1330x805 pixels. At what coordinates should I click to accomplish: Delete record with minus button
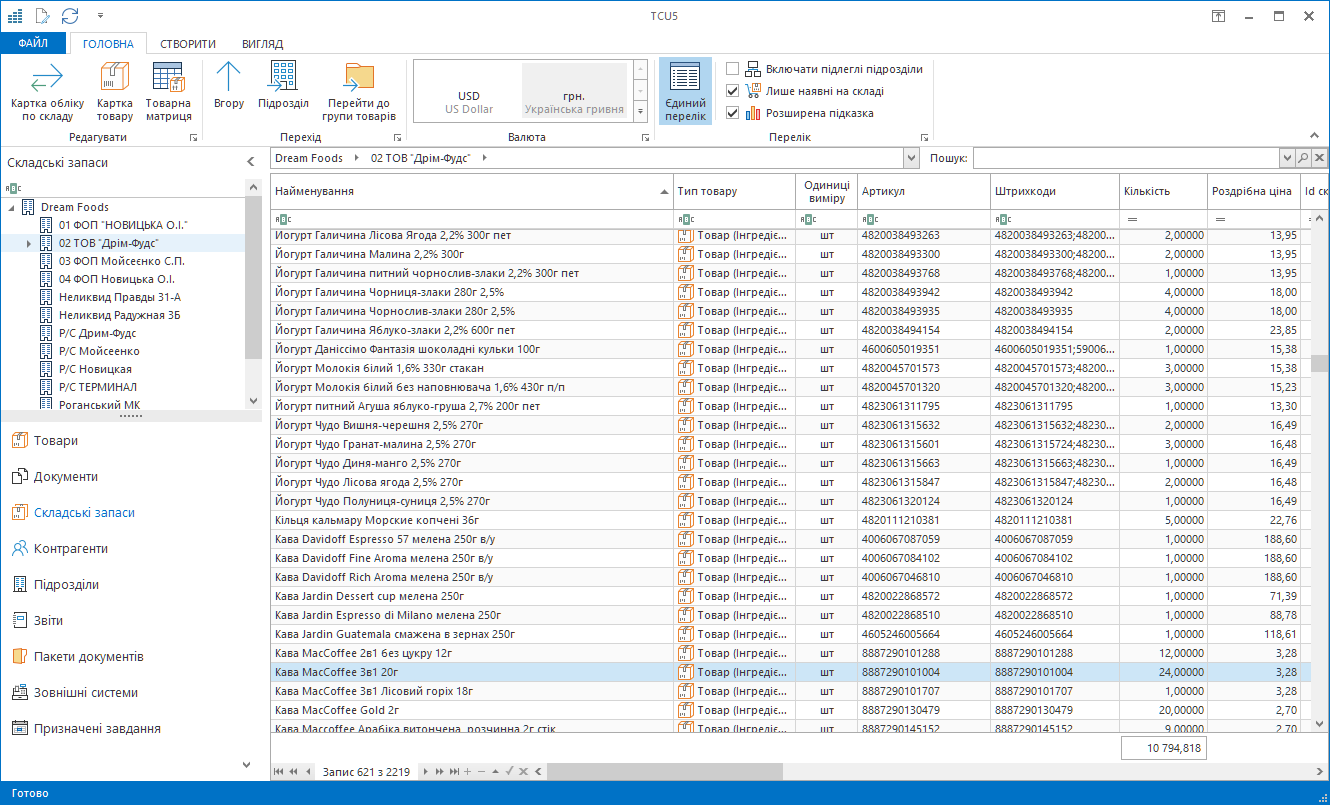pos(481,771)
